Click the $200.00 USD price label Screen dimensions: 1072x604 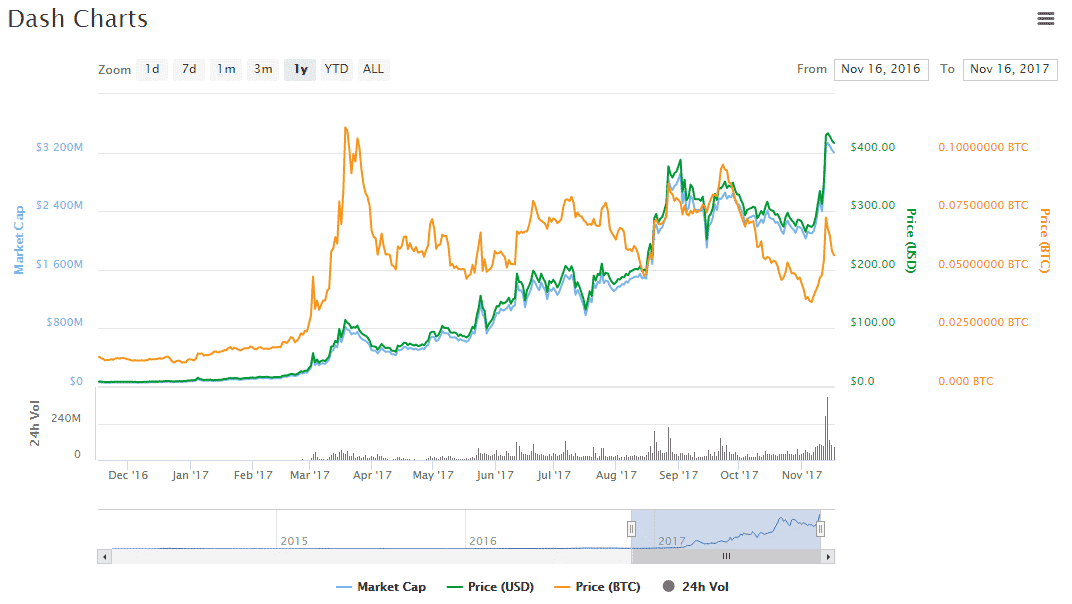pyautogui.click(x=872, y=264)
